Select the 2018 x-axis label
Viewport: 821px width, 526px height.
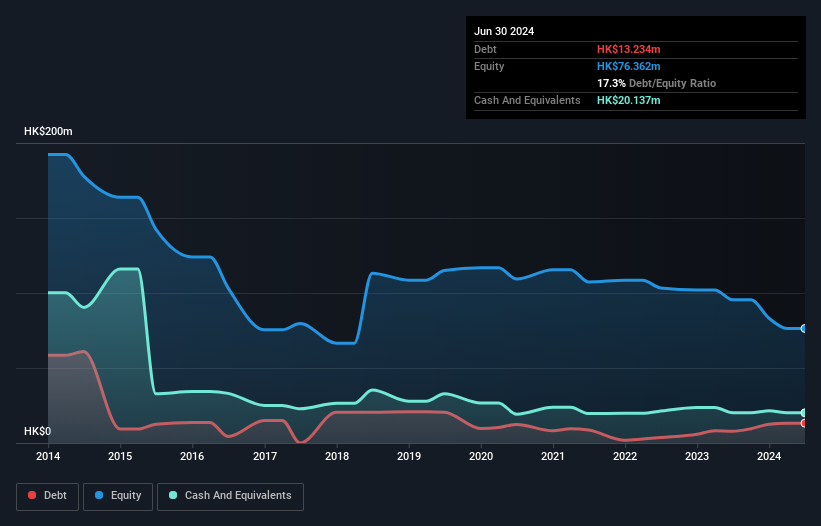tap(337, 457)
